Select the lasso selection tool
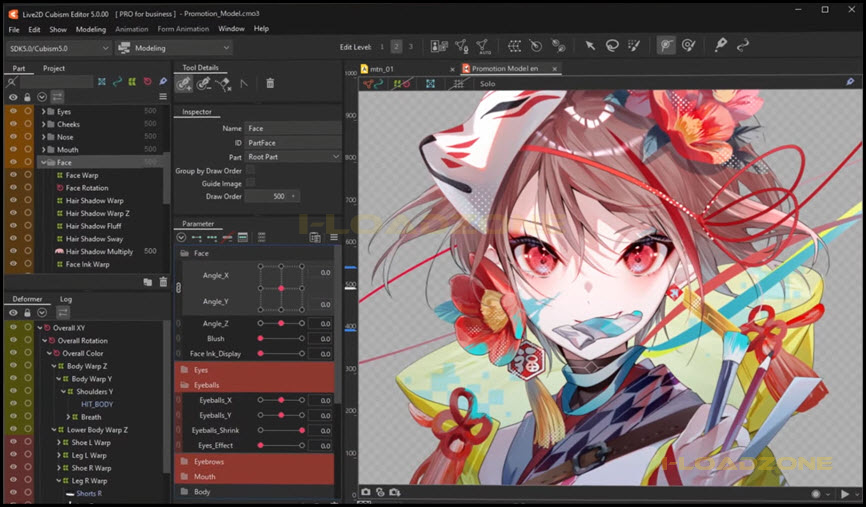This screenshot has height=507, width=866. pyautogui.click(x=612, y=46)
